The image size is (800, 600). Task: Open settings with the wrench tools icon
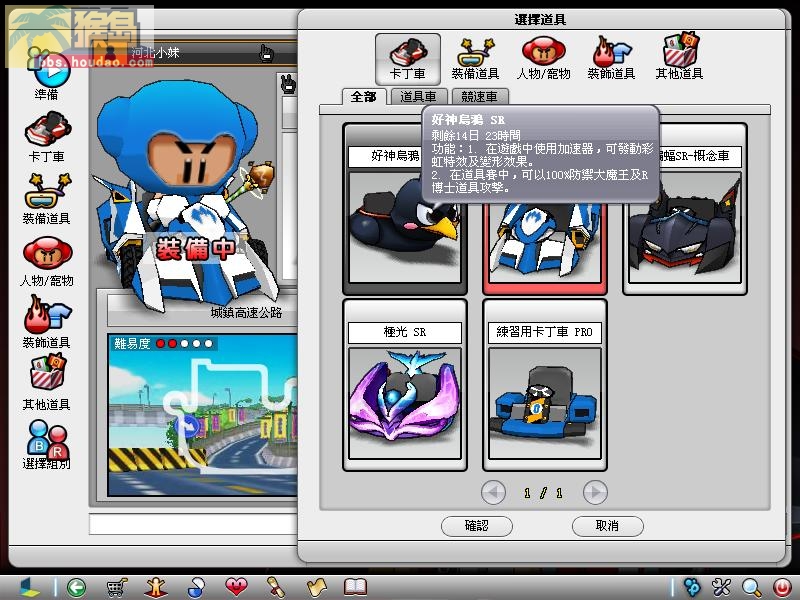click(721, 587)
